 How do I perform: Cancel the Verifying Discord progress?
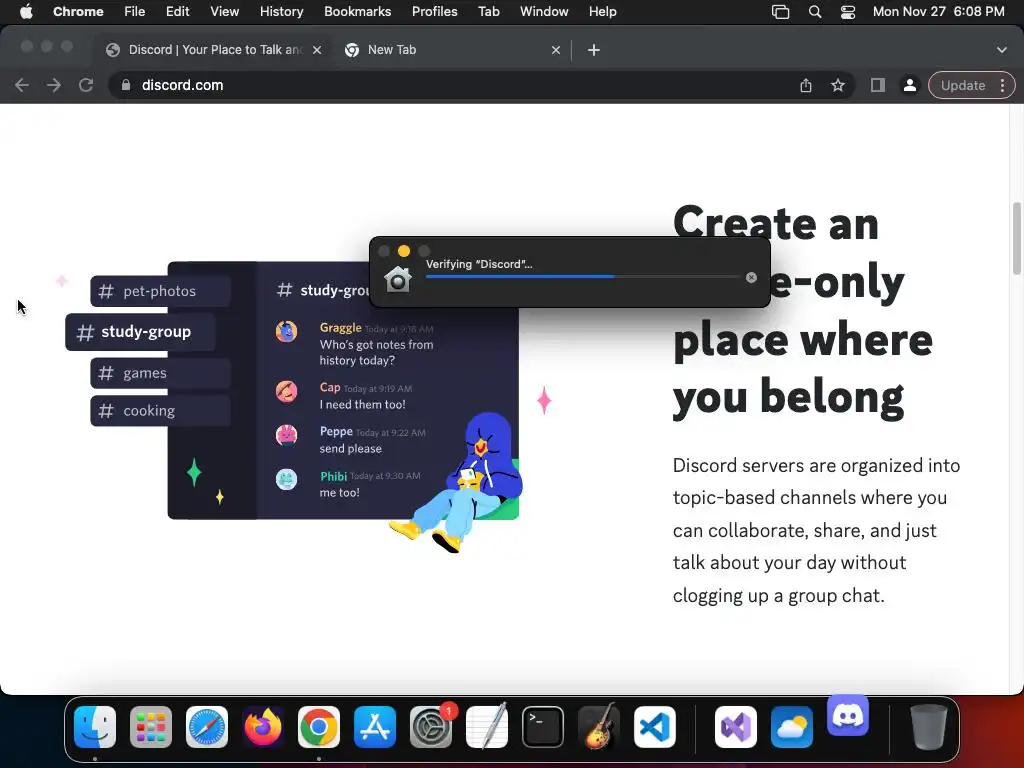pyautogui.click(x=751, y=278)
